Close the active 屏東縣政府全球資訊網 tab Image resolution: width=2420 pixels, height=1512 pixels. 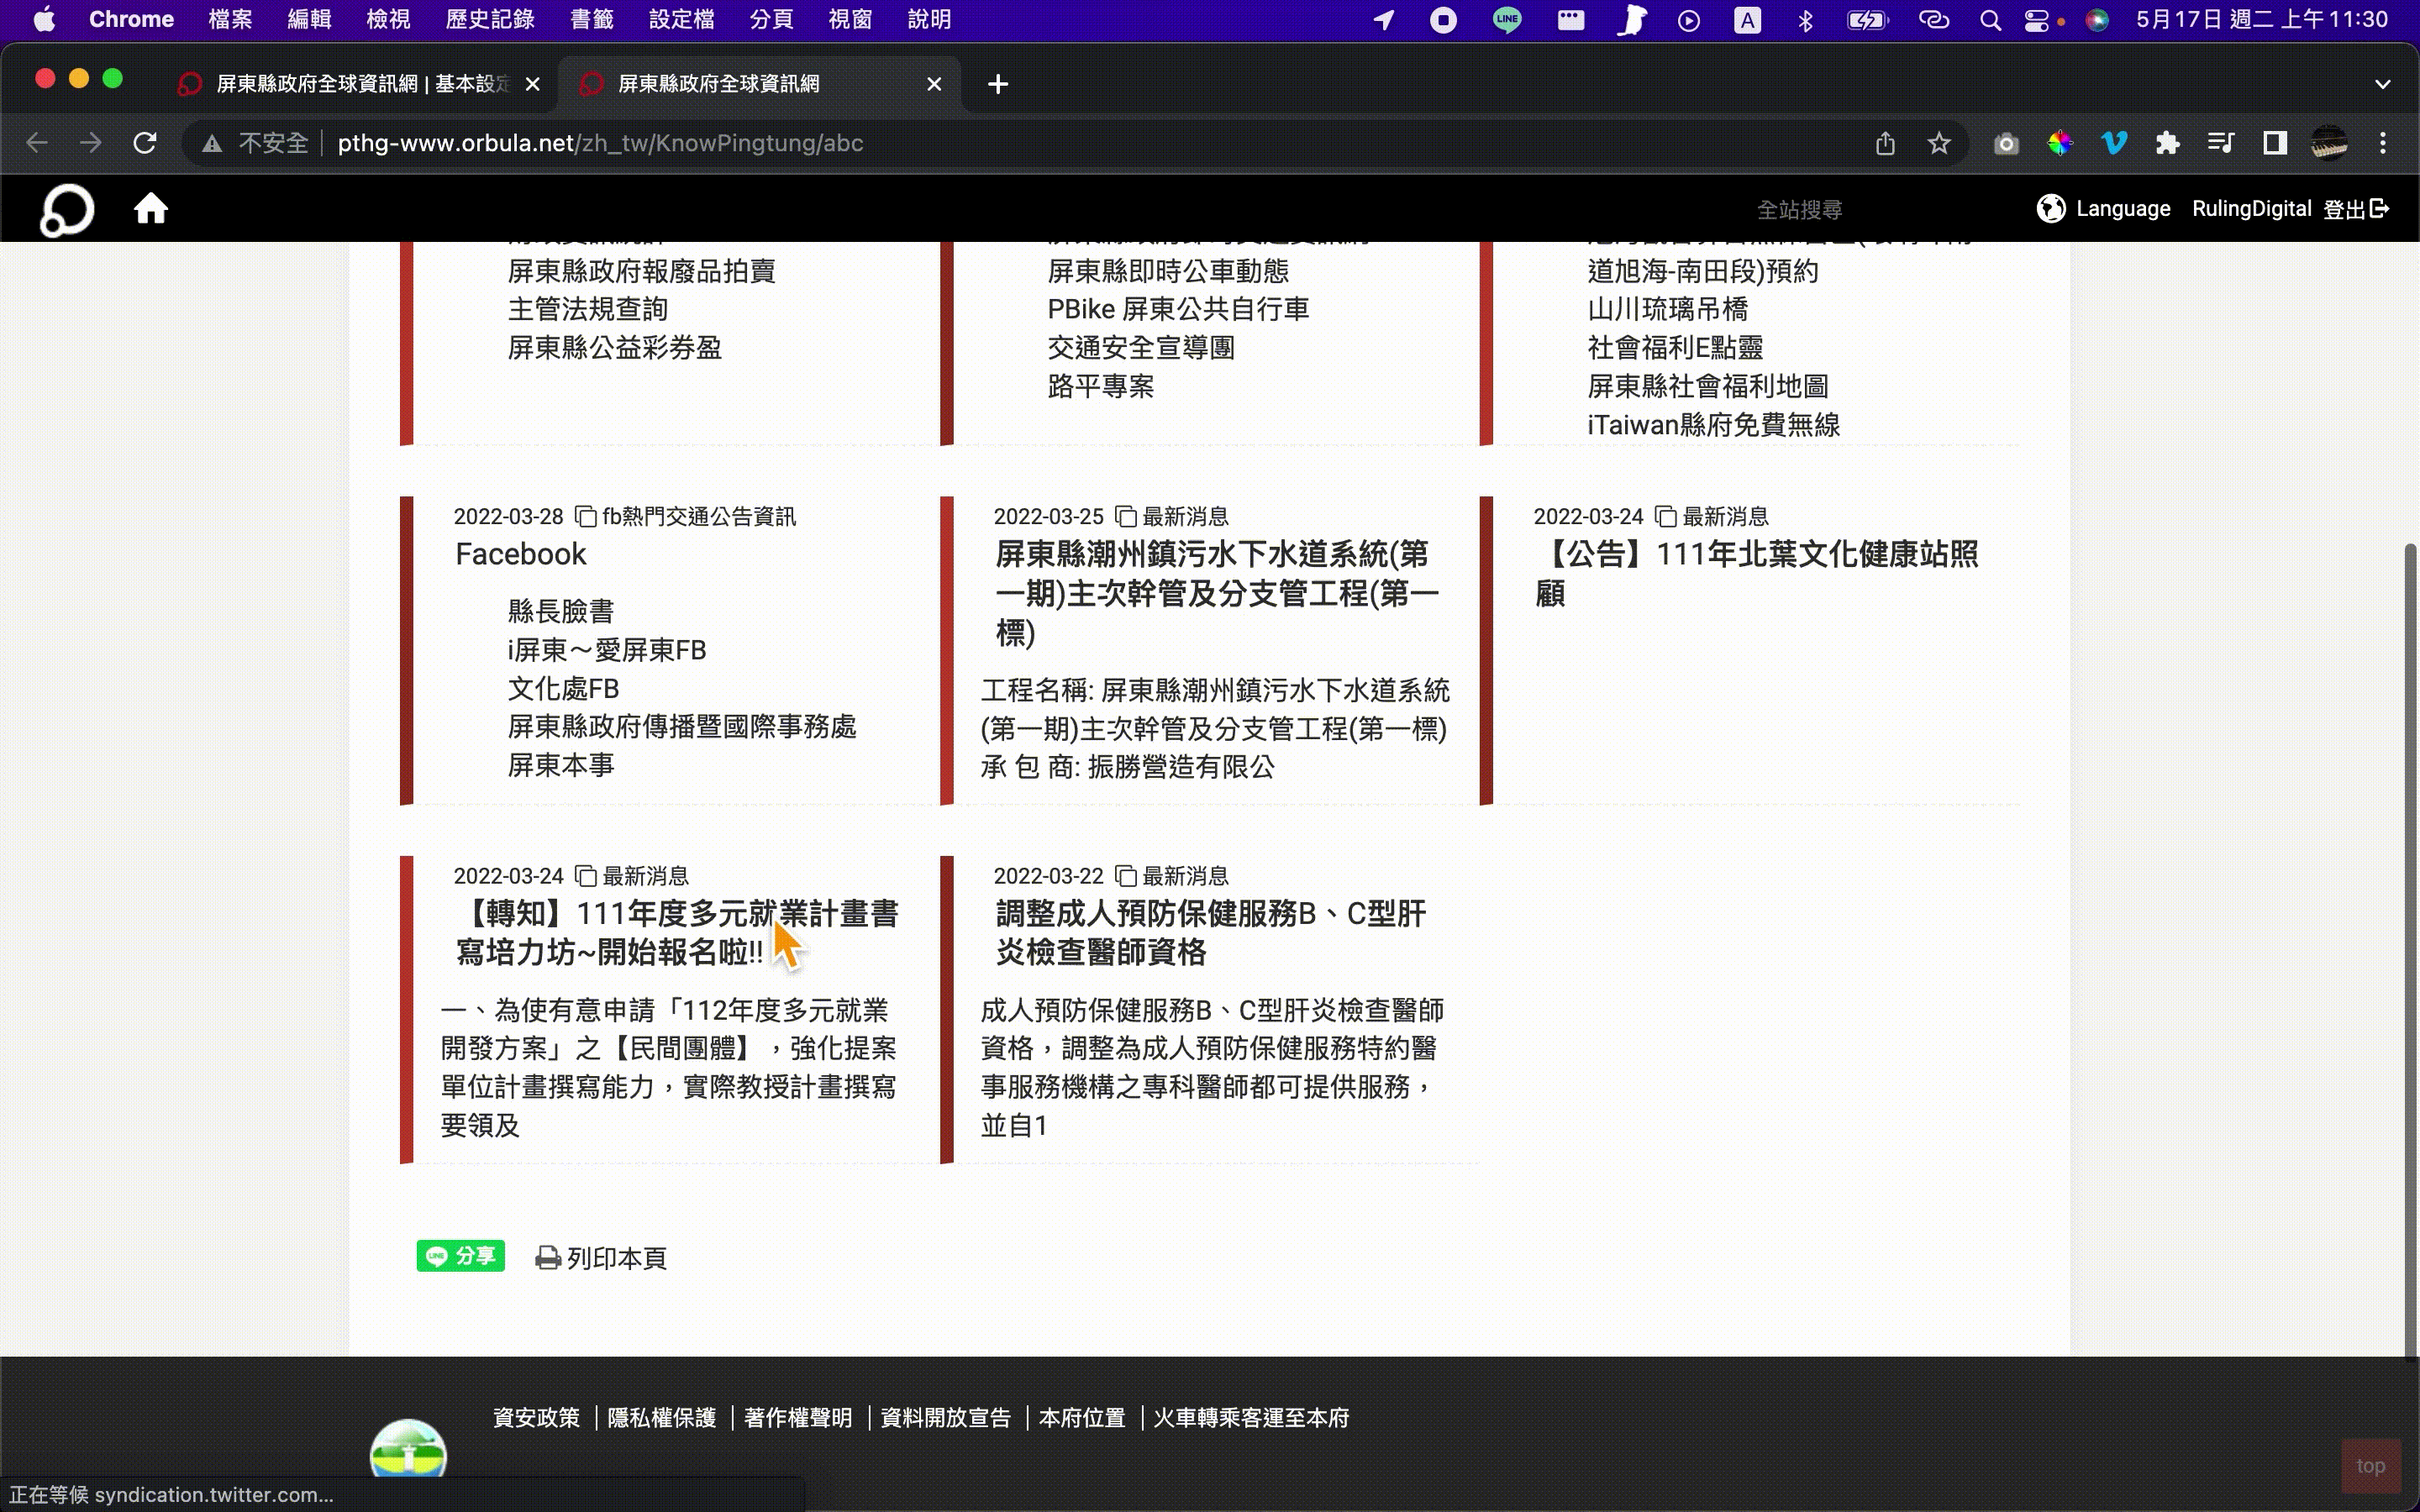(x=934, y=84)
